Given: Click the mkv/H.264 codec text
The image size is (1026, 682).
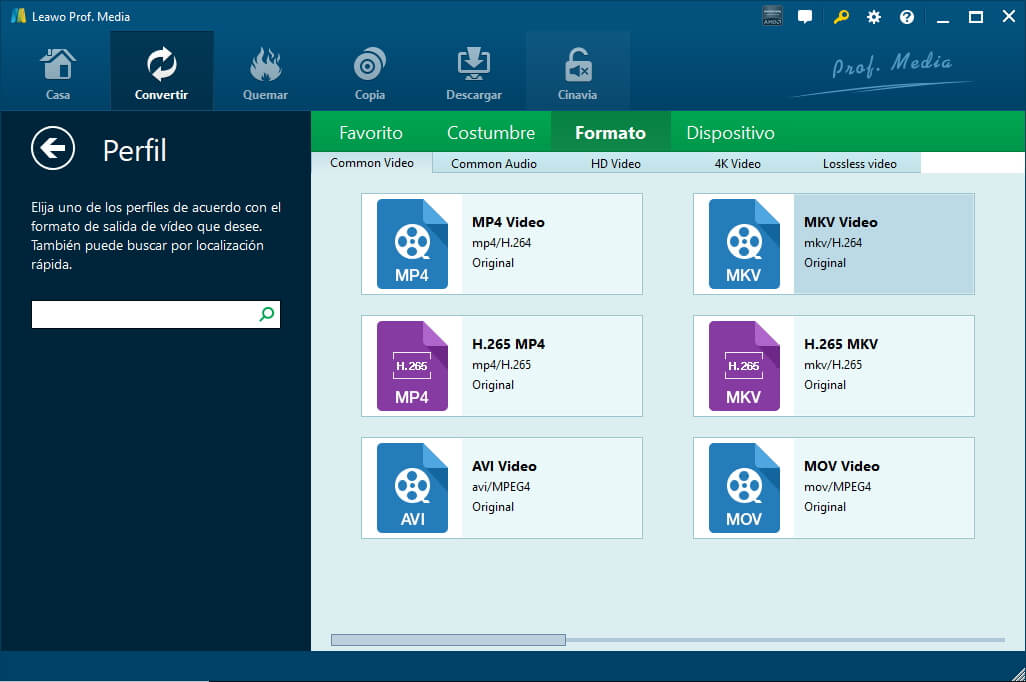Looking at the screenshot, I should [x=833, y=243].
